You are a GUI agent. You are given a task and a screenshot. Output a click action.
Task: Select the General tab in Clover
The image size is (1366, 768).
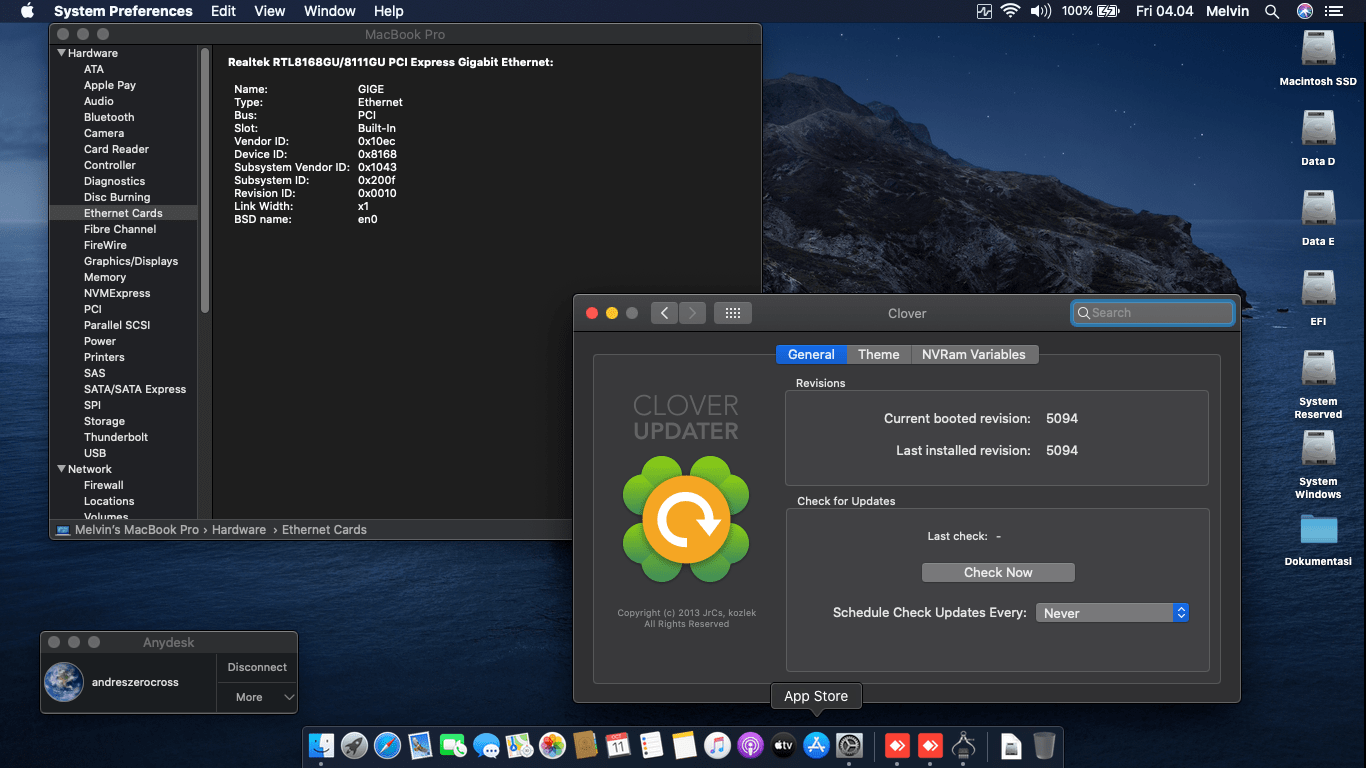click(811, 354)
